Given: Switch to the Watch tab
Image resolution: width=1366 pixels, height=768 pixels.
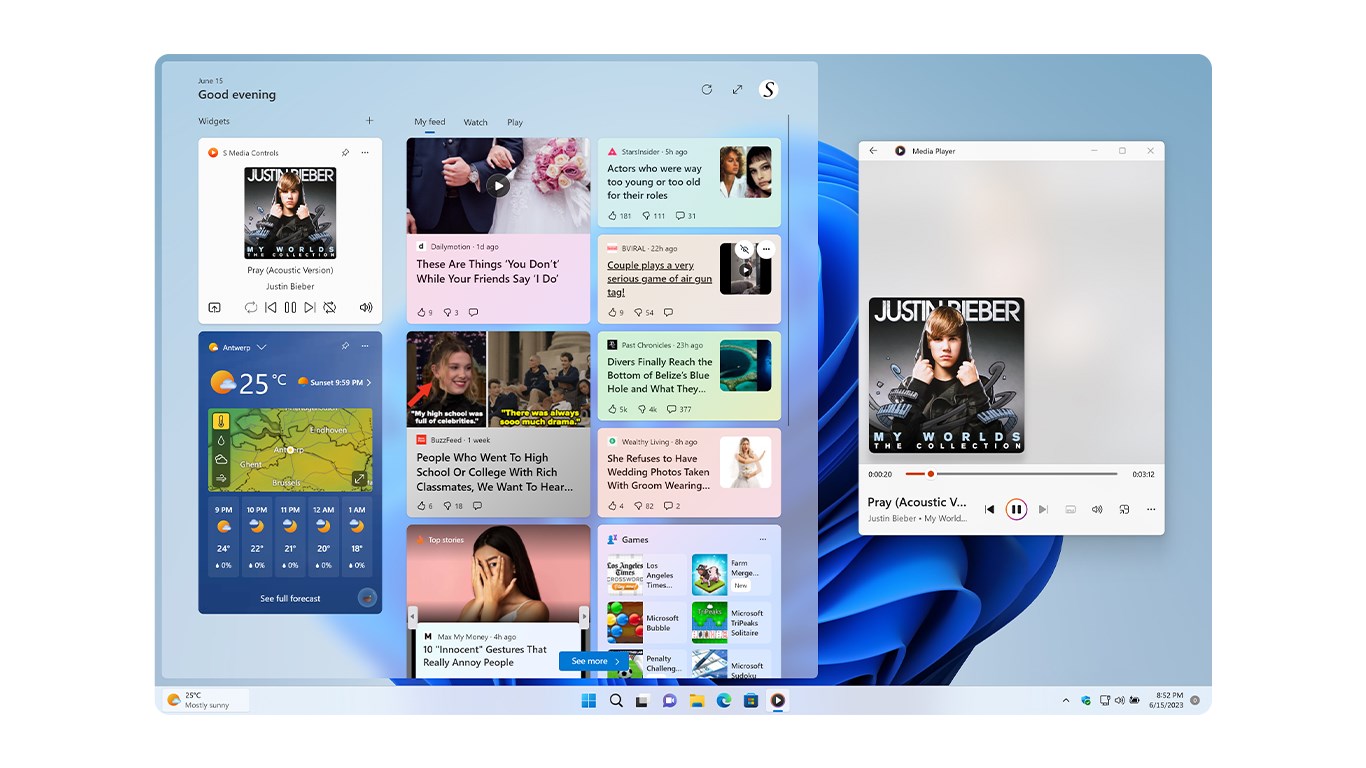Looking at the screenshot, I should [x=476, y=122].
